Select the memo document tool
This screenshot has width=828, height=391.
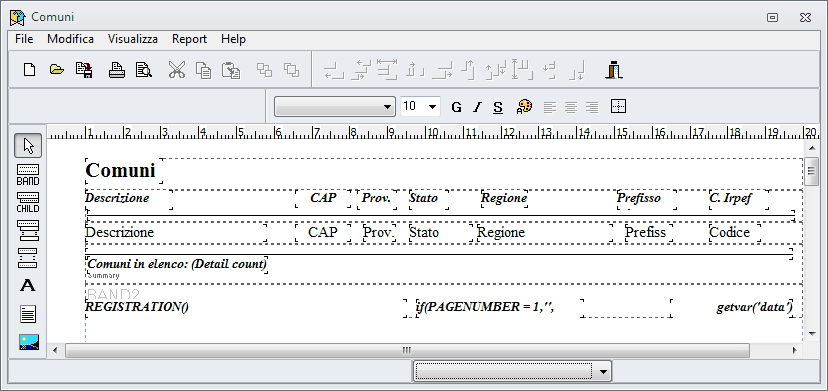point(28,314)
